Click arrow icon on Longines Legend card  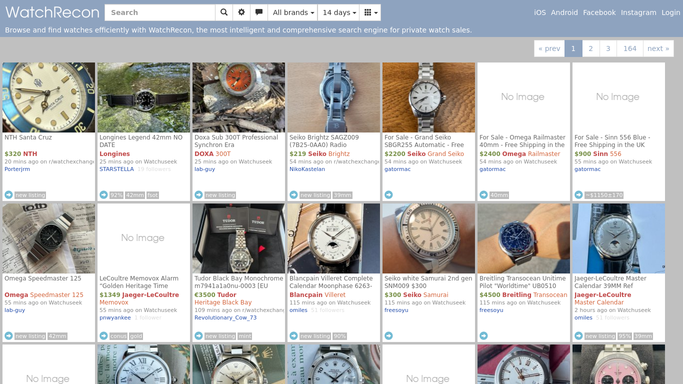104,195
